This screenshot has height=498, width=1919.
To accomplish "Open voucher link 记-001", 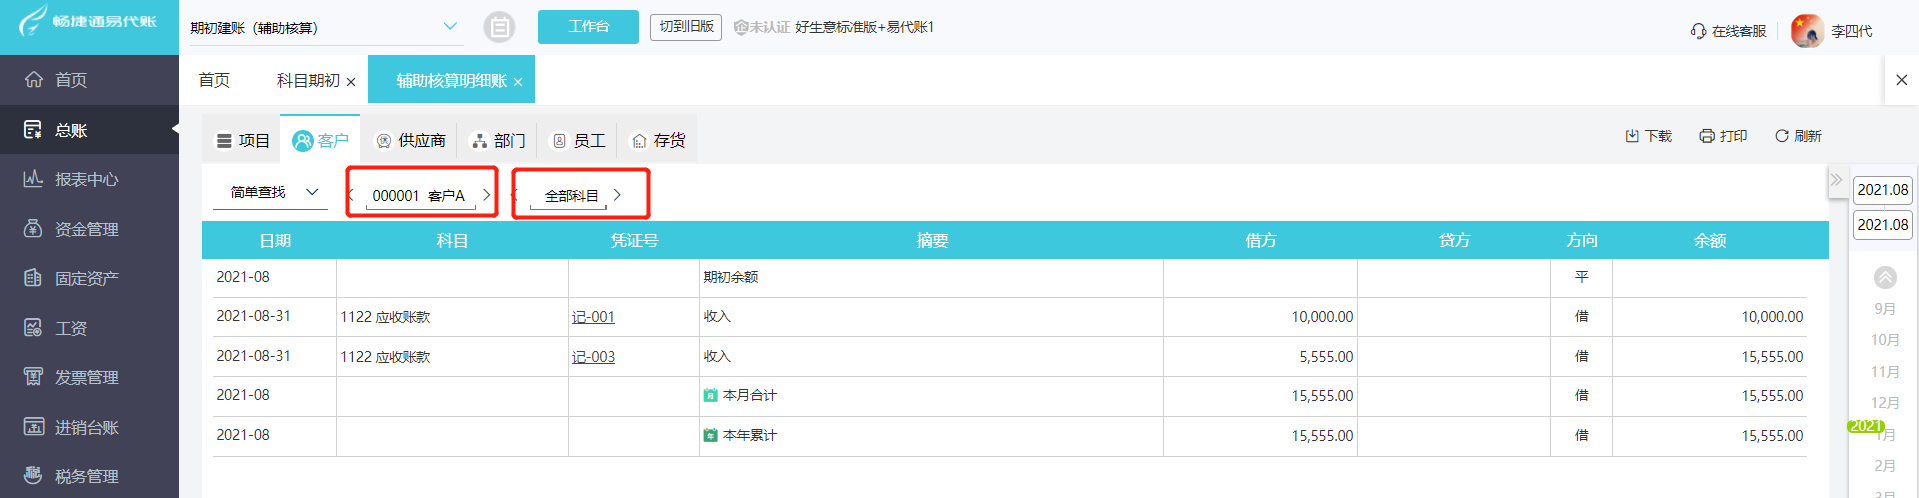I will click(593, 317).
